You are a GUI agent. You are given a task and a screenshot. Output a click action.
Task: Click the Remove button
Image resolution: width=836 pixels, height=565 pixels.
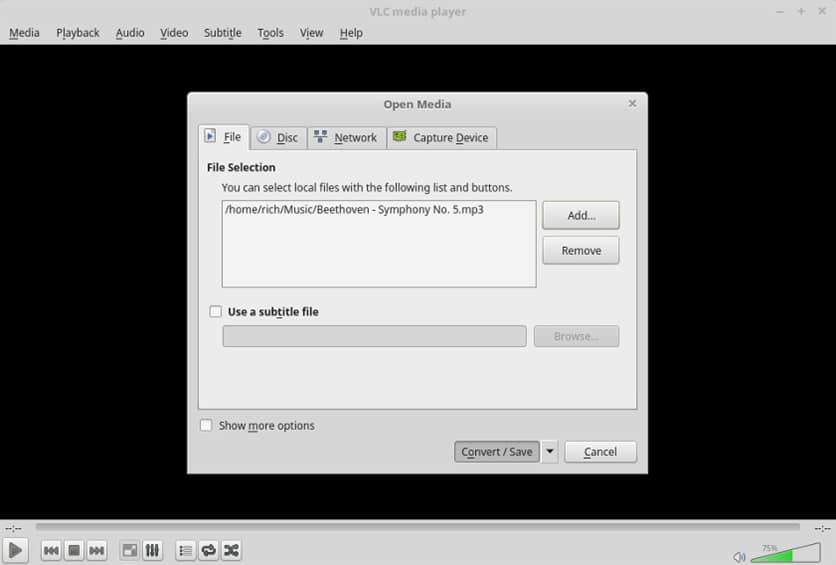pyautogui.click(x=581, y=251)
